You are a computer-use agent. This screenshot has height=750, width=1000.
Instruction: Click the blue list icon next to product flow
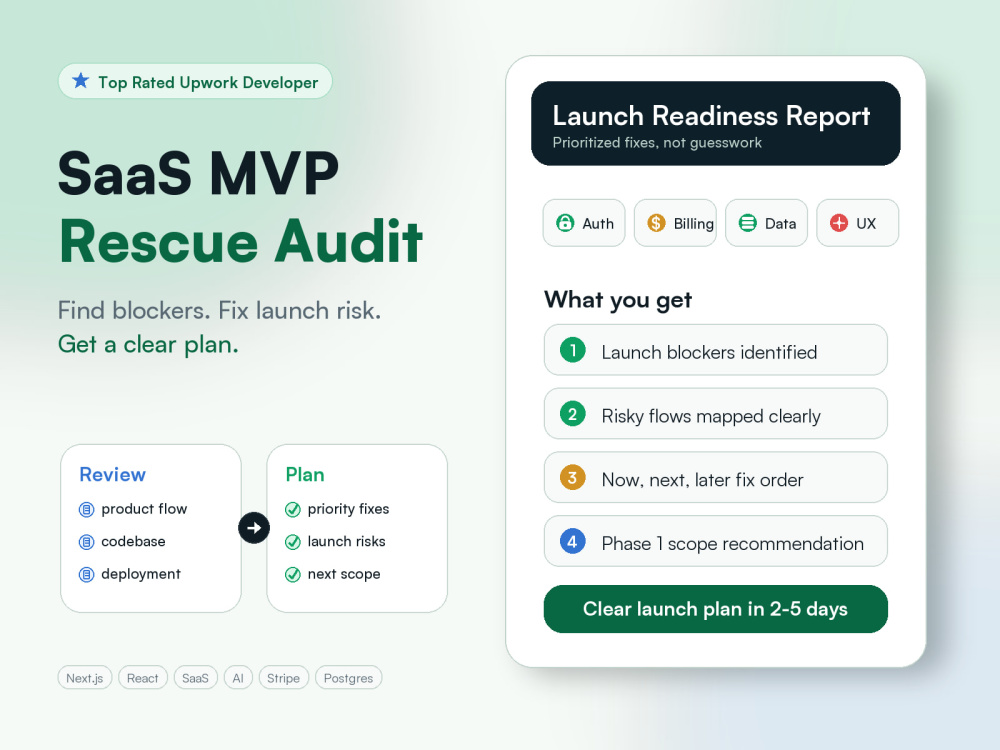point(86,510)
